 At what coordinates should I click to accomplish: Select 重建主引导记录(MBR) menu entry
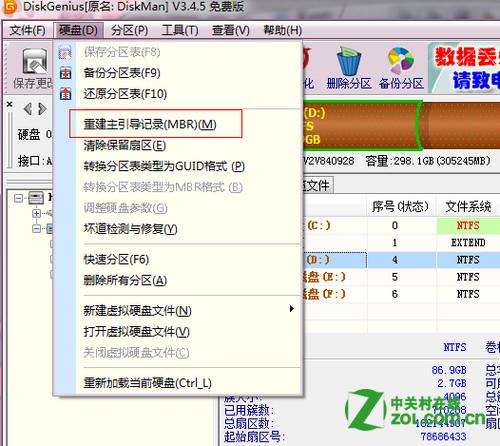pyautogui.click(x=150, y=124)
